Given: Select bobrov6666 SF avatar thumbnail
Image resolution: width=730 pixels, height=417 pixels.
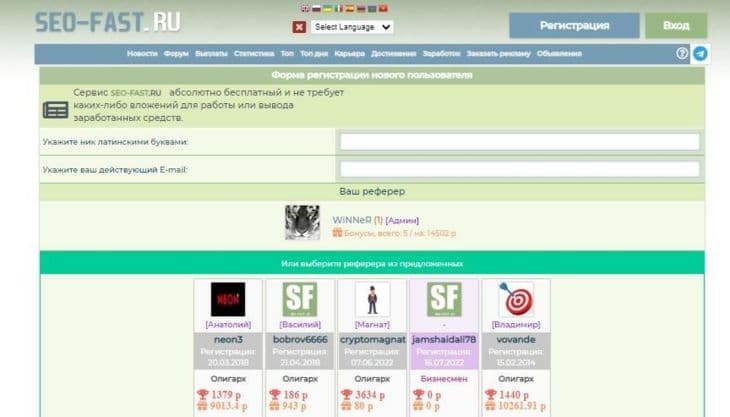Looking at the screenshot, I should click(x=300, y=299).
